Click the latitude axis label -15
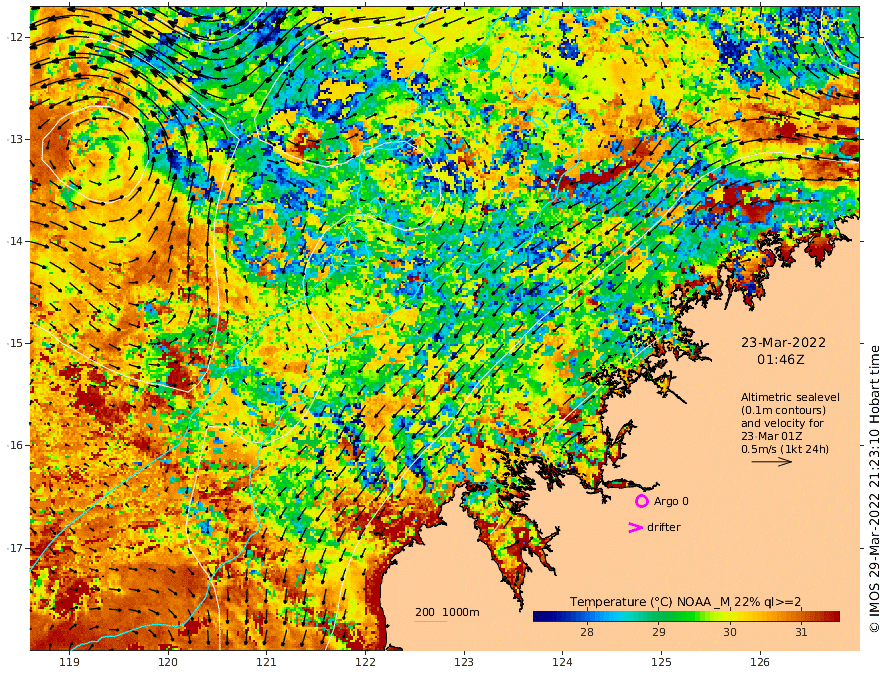This screenshot has width=880, height=680. coord(15,343)
